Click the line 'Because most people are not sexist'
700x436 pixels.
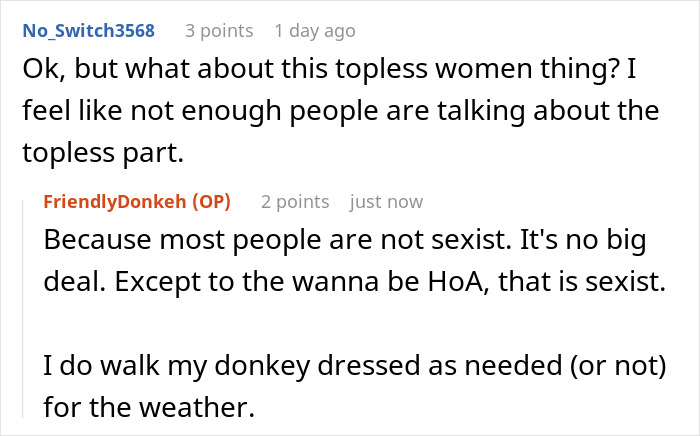[345, 241]
